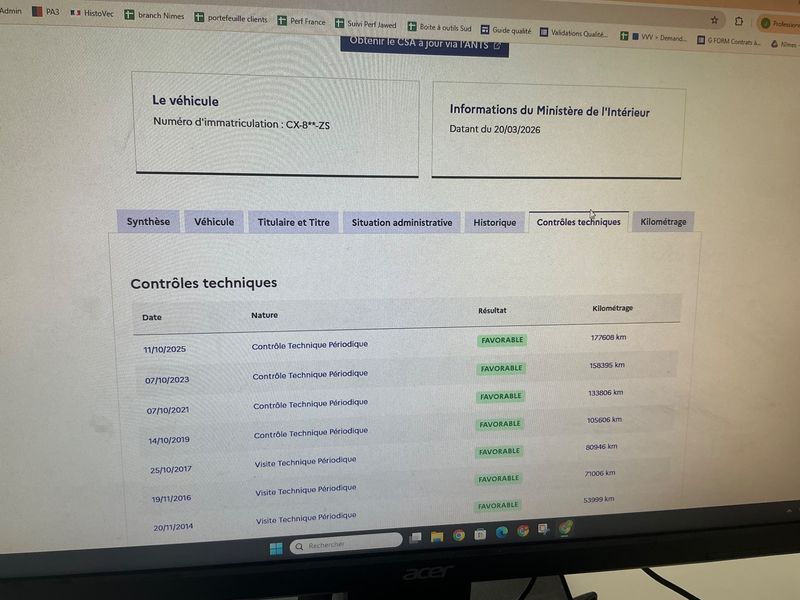The image size is (800, 600).
Task: Open the Validations Qualité bookmark
Action: coord(574,33)
